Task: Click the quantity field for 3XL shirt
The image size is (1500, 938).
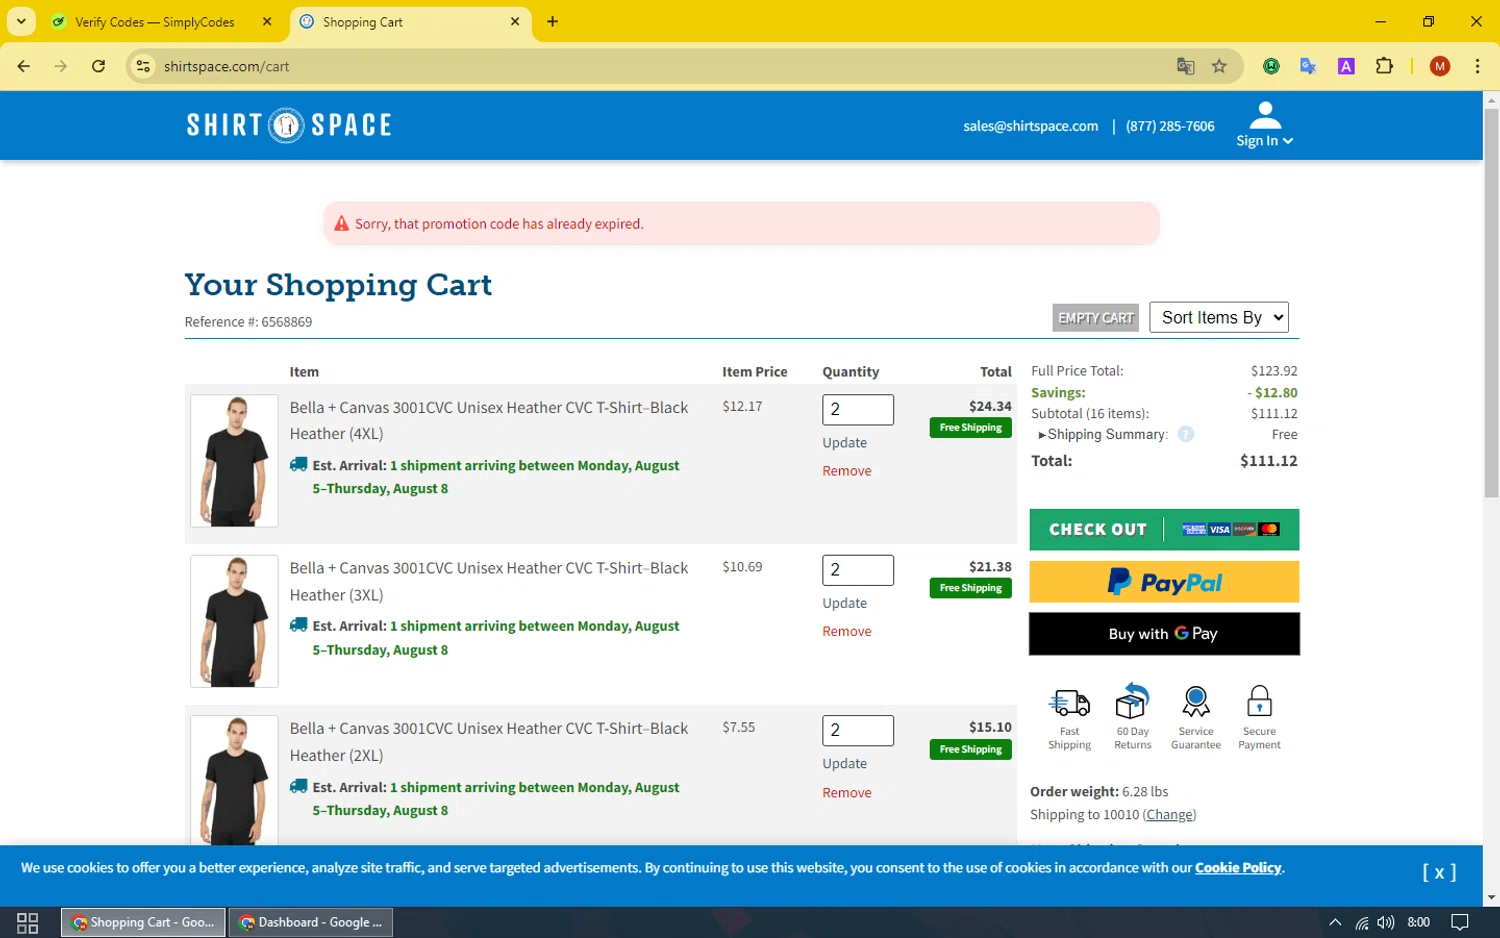Action: [858, 570]
